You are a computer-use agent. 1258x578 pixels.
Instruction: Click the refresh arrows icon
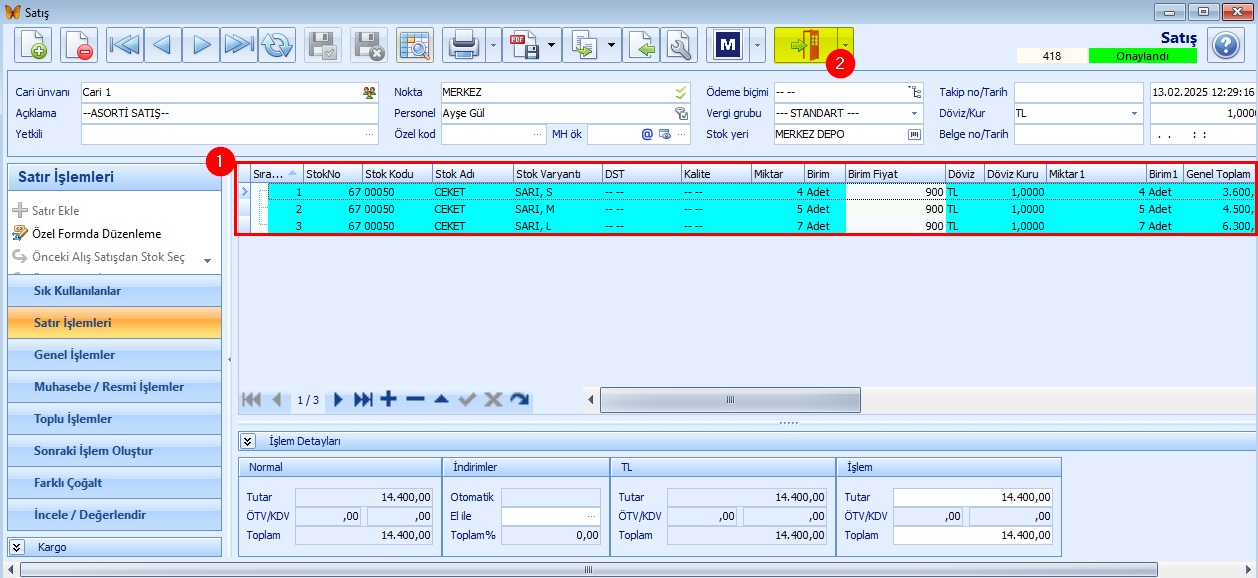click(x=277, y=45)
